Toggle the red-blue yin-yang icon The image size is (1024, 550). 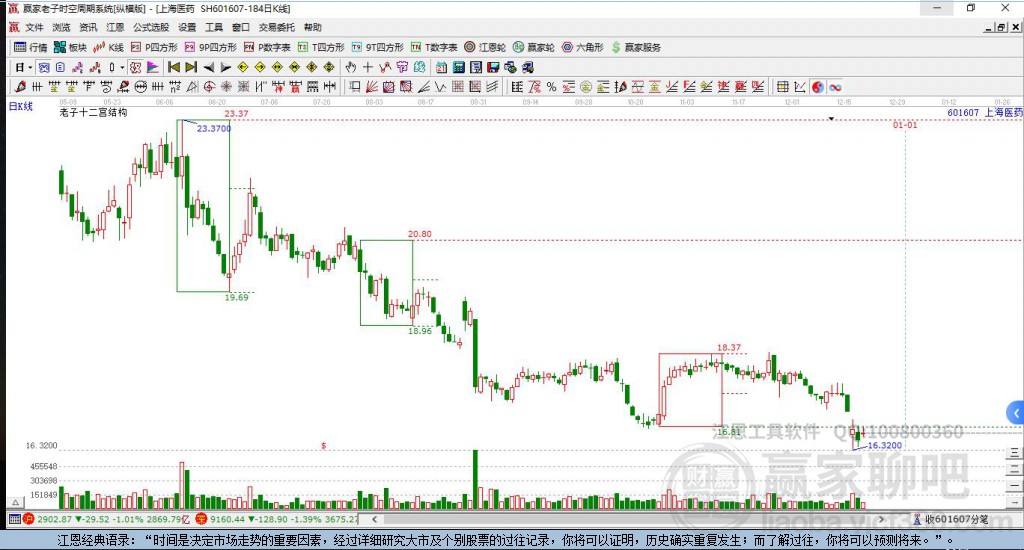click(818, 87)
